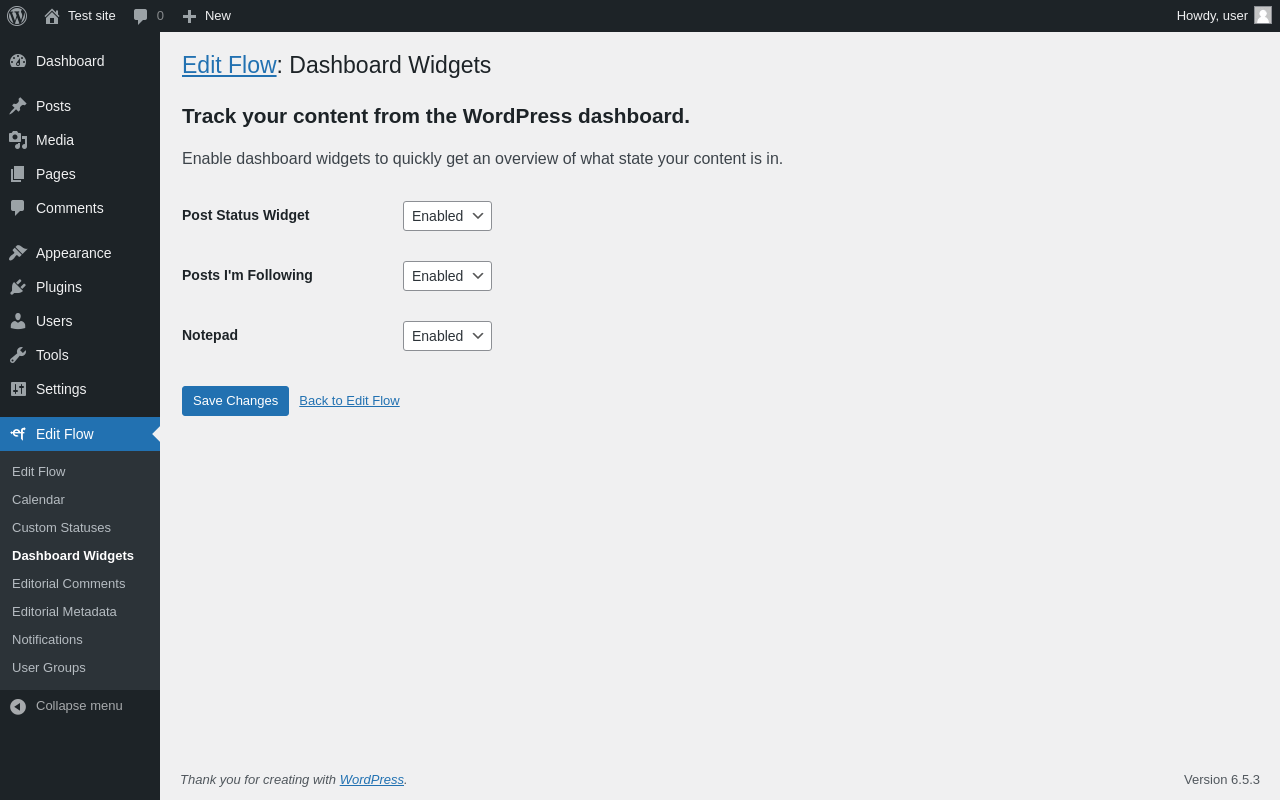Go to the Posts menu
The image size is (1280, 800).
53,106
